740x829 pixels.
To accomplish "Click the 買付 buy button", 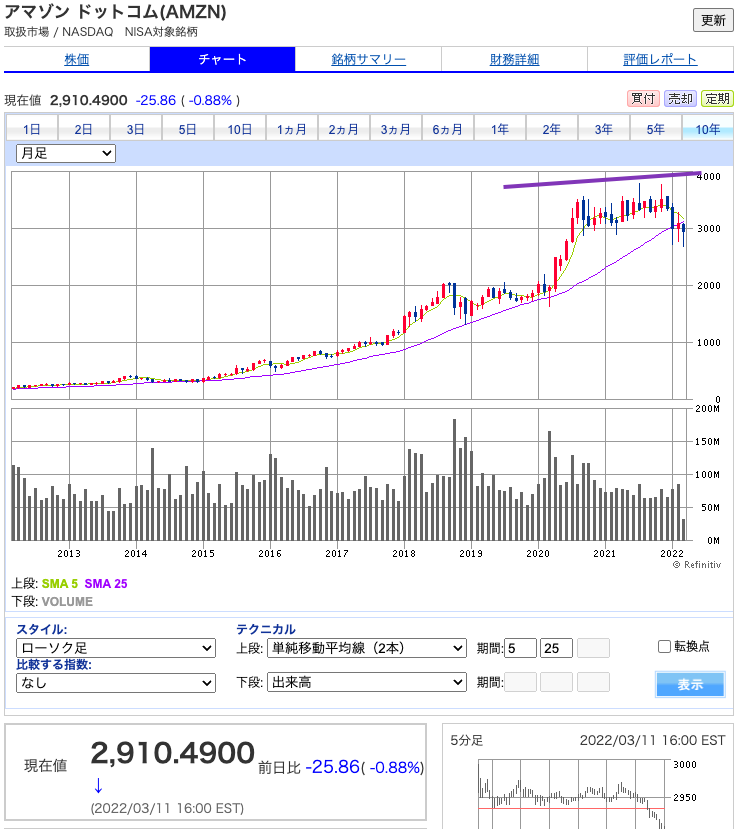I will pos(643,98).
